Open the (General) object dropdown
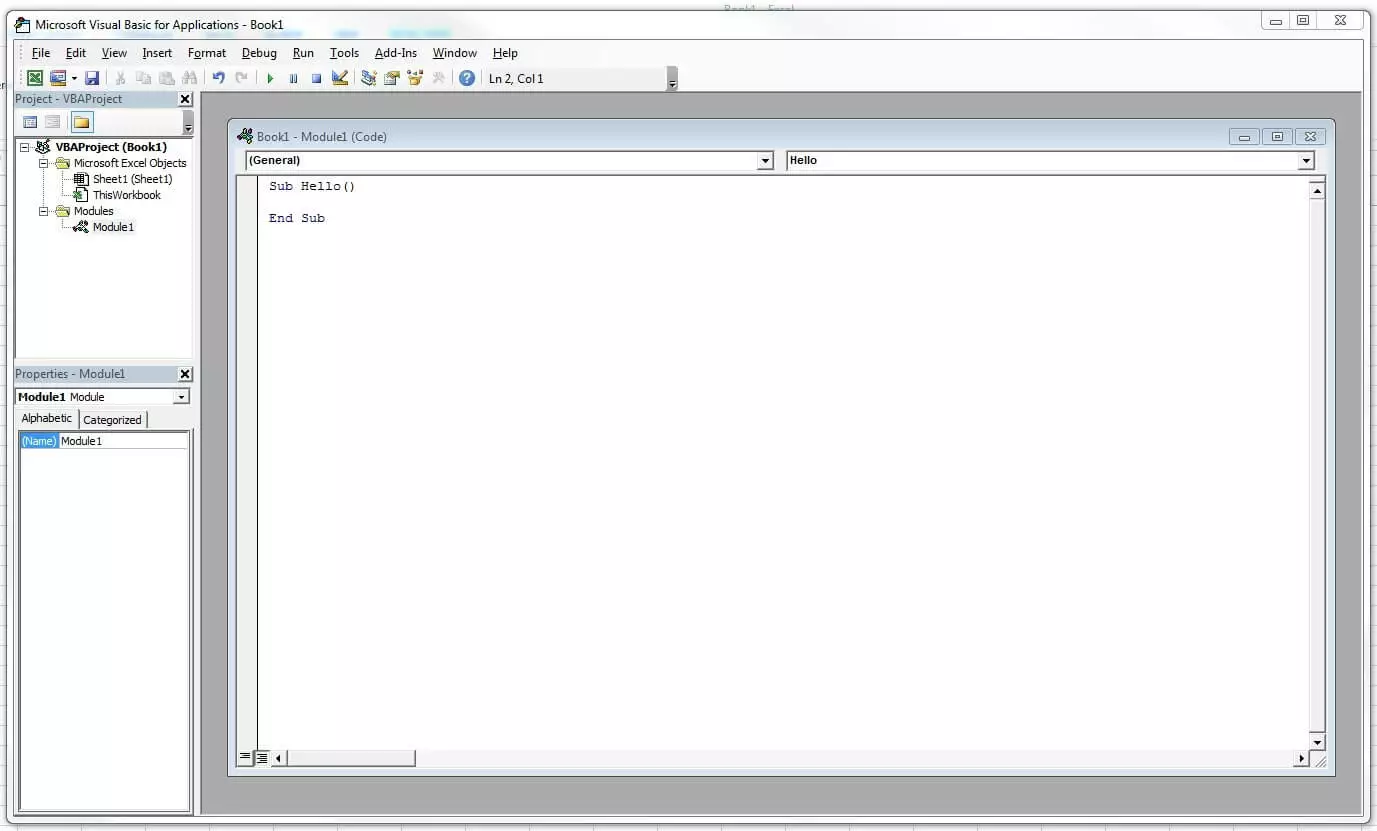The height and width of the screenshot is (831, 1377). [x=765, y=161]
